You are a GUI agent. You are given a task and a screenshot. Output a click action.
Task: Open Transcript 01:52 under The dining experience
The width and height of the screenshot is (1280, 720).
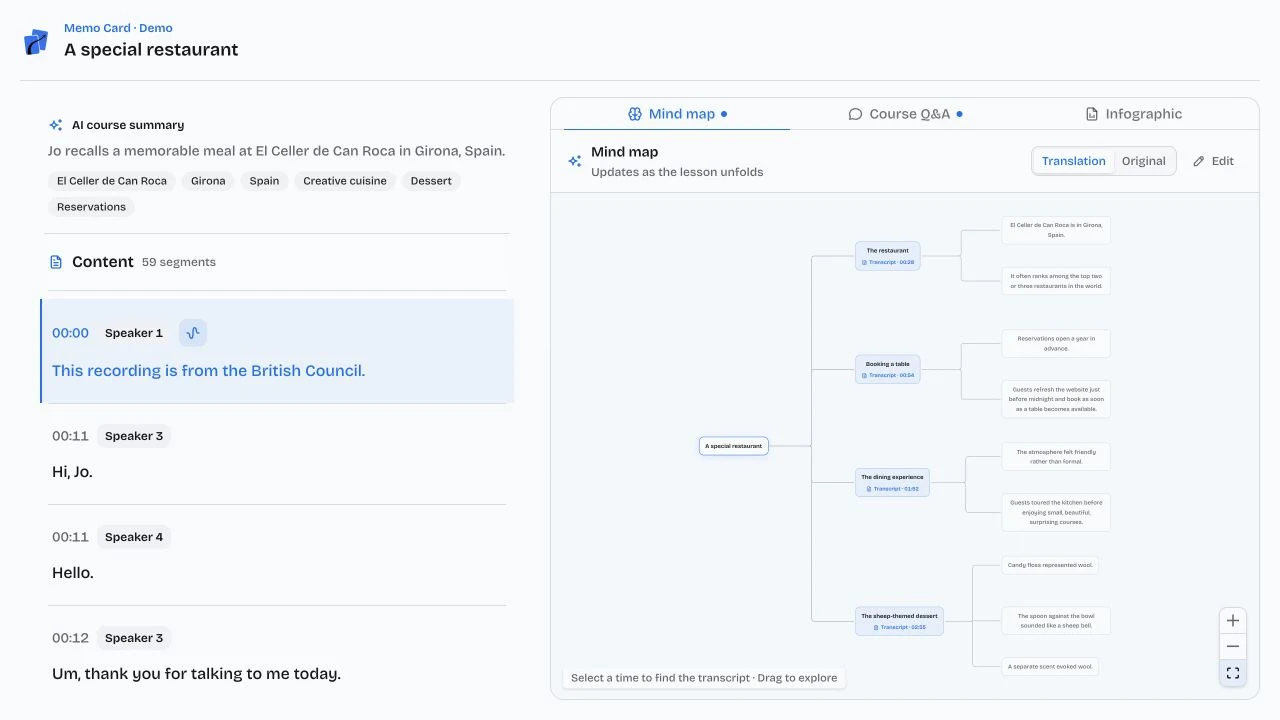892,489
